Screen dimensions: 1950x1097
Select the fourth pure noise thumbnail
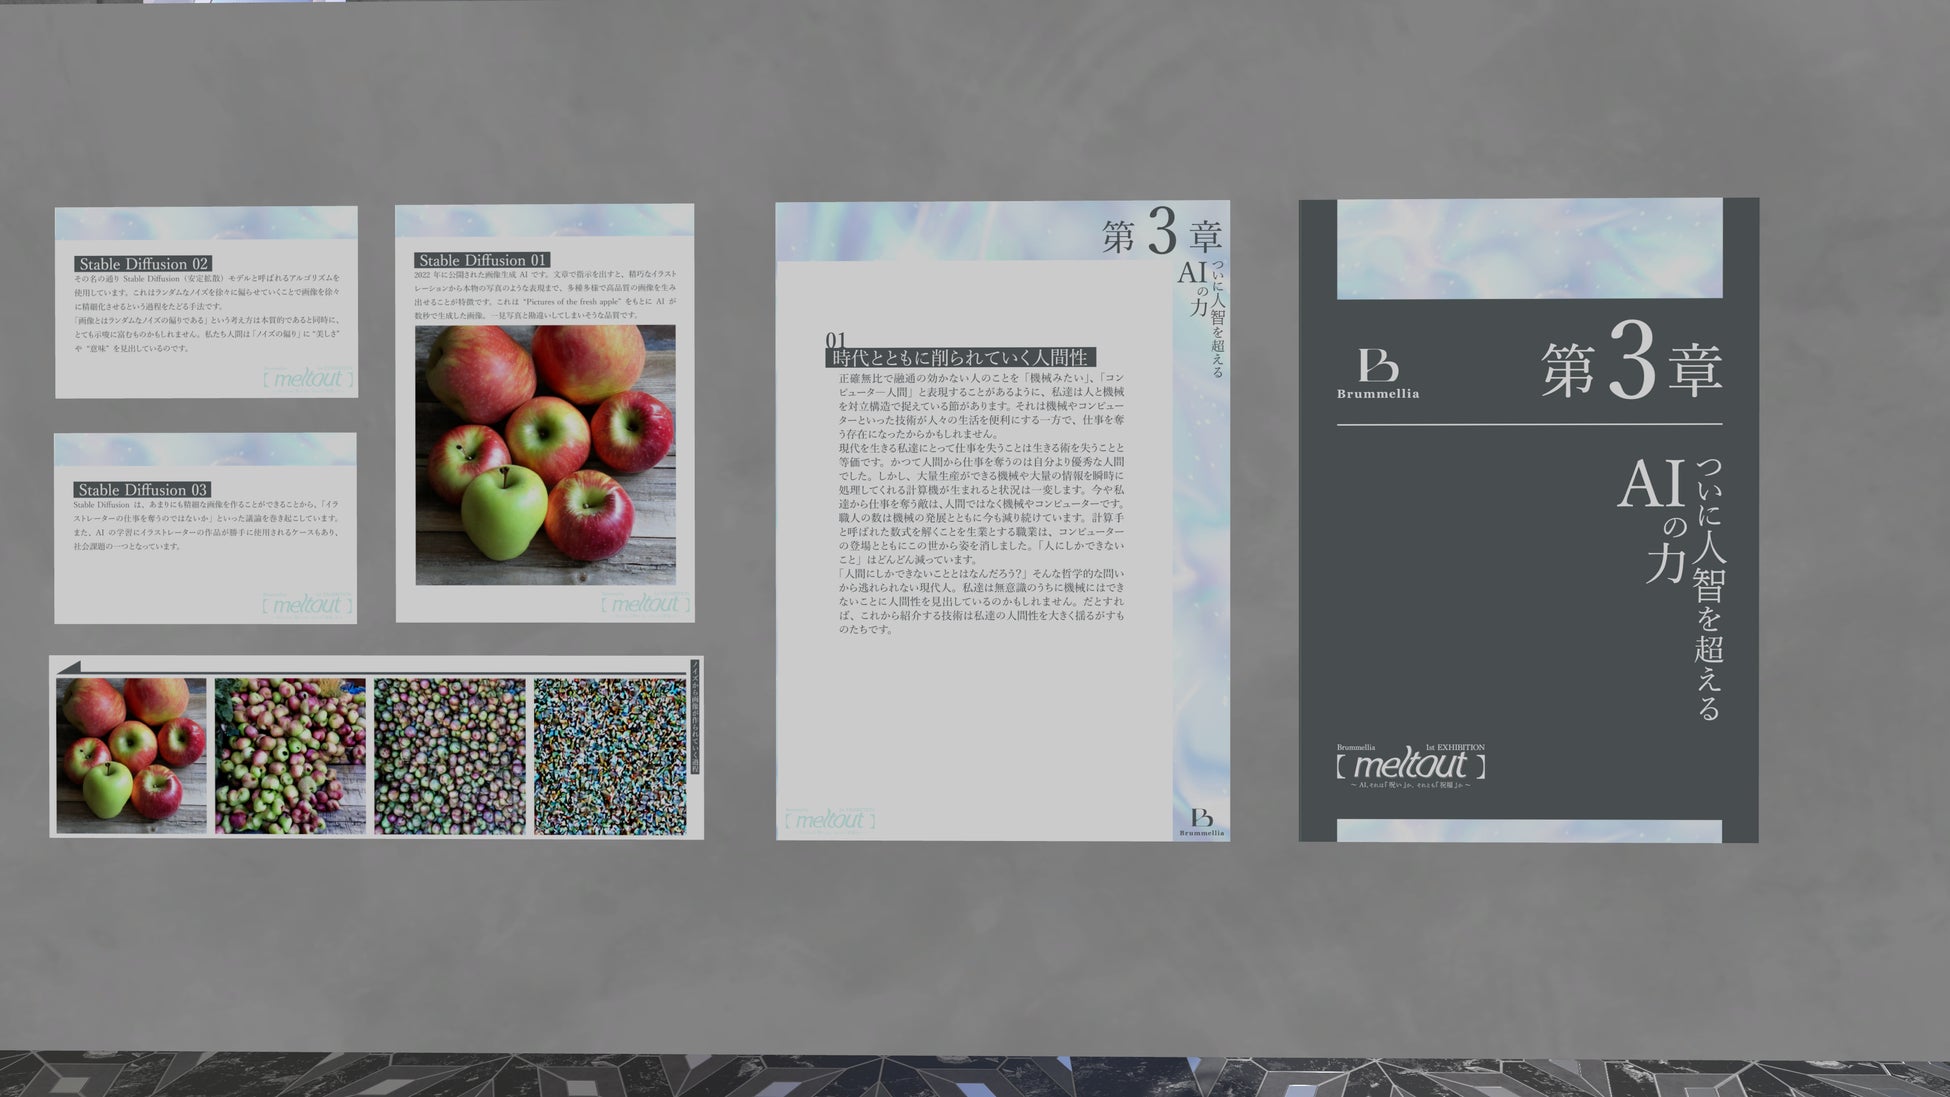point(609,756)
